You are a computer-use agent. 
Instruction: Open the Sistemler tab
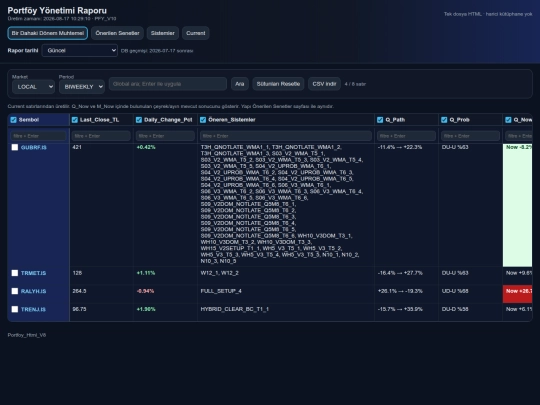(x=163, y=33)
